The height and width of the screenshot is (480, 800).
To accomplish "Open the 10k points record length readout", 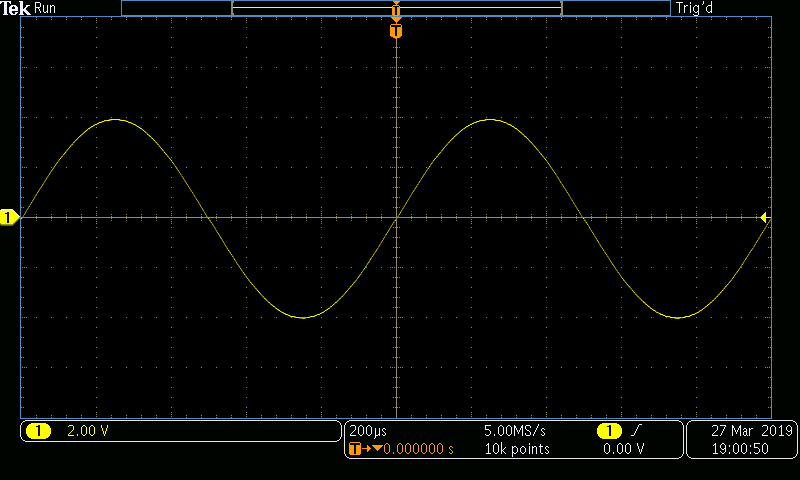I will (x=516, y=449).
